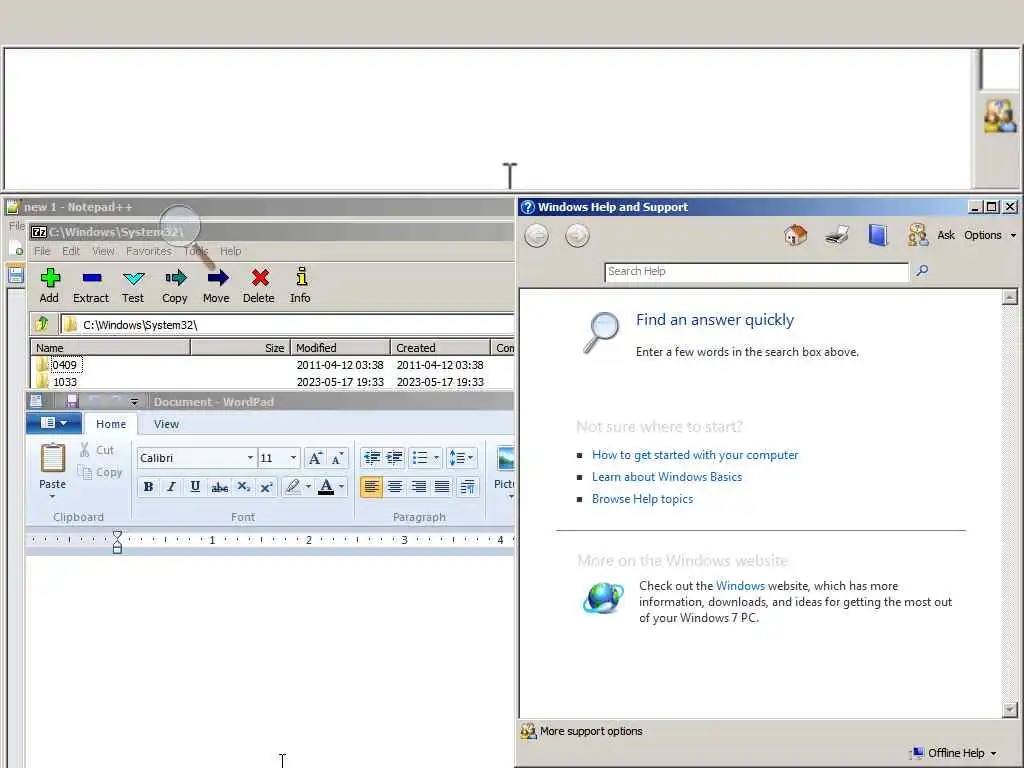
Task: Open the highlight color dropdown arrow
Action: (x=308, y=487)
